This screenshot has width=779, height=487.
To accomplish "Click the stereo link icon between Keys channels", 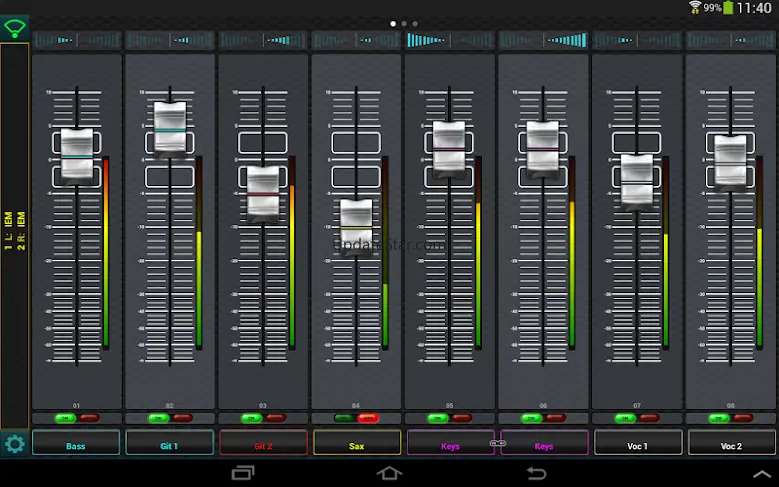I will [497, 443].
